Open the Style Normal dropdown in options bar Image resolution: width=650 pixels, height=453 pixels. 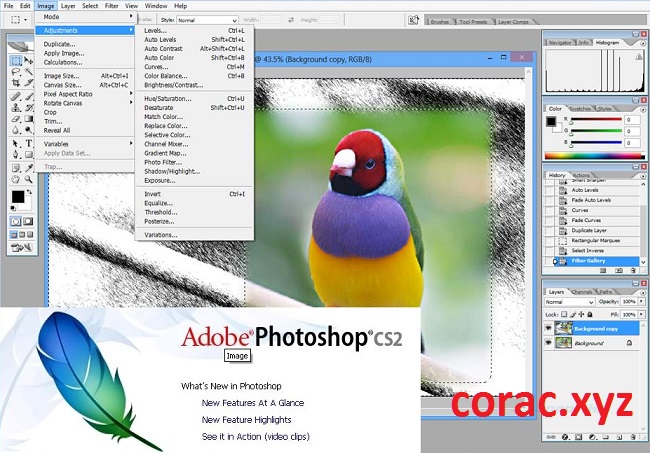tap(208, 20)
